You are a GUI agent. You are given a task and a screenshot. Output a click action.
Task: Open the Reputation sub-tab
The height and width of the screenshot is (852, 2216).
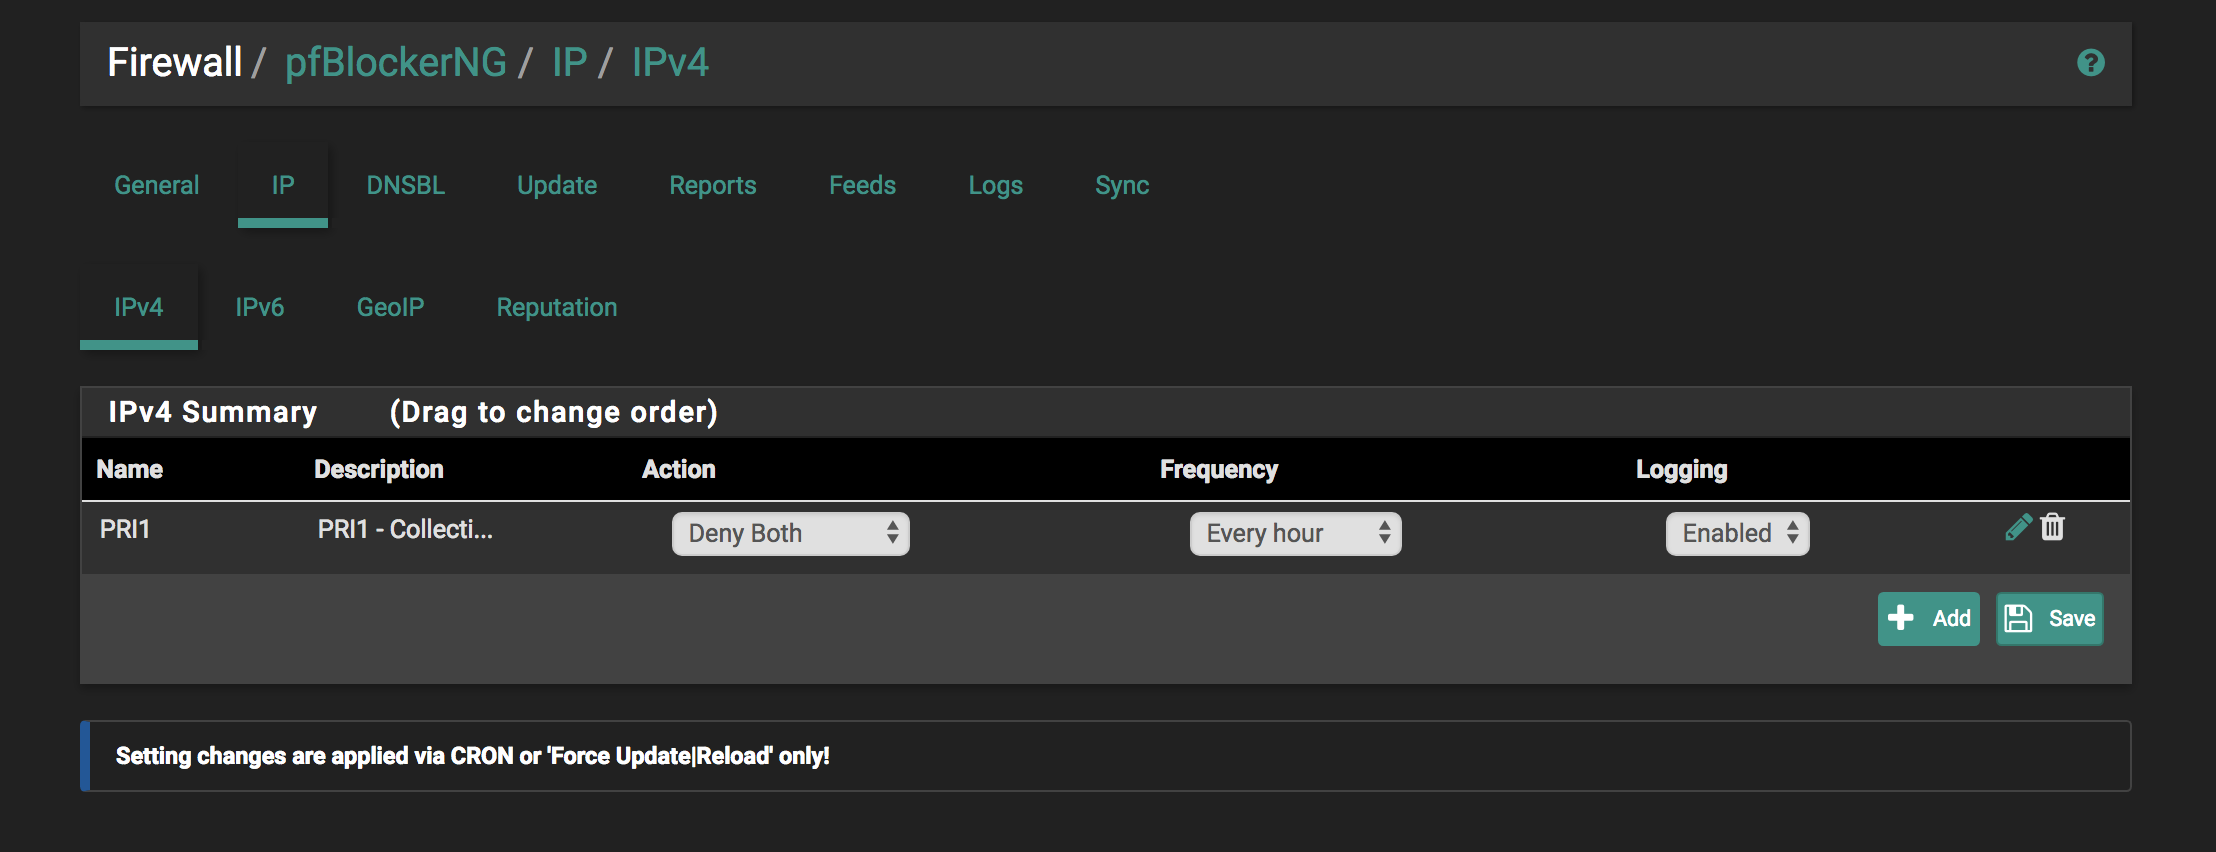557,307
